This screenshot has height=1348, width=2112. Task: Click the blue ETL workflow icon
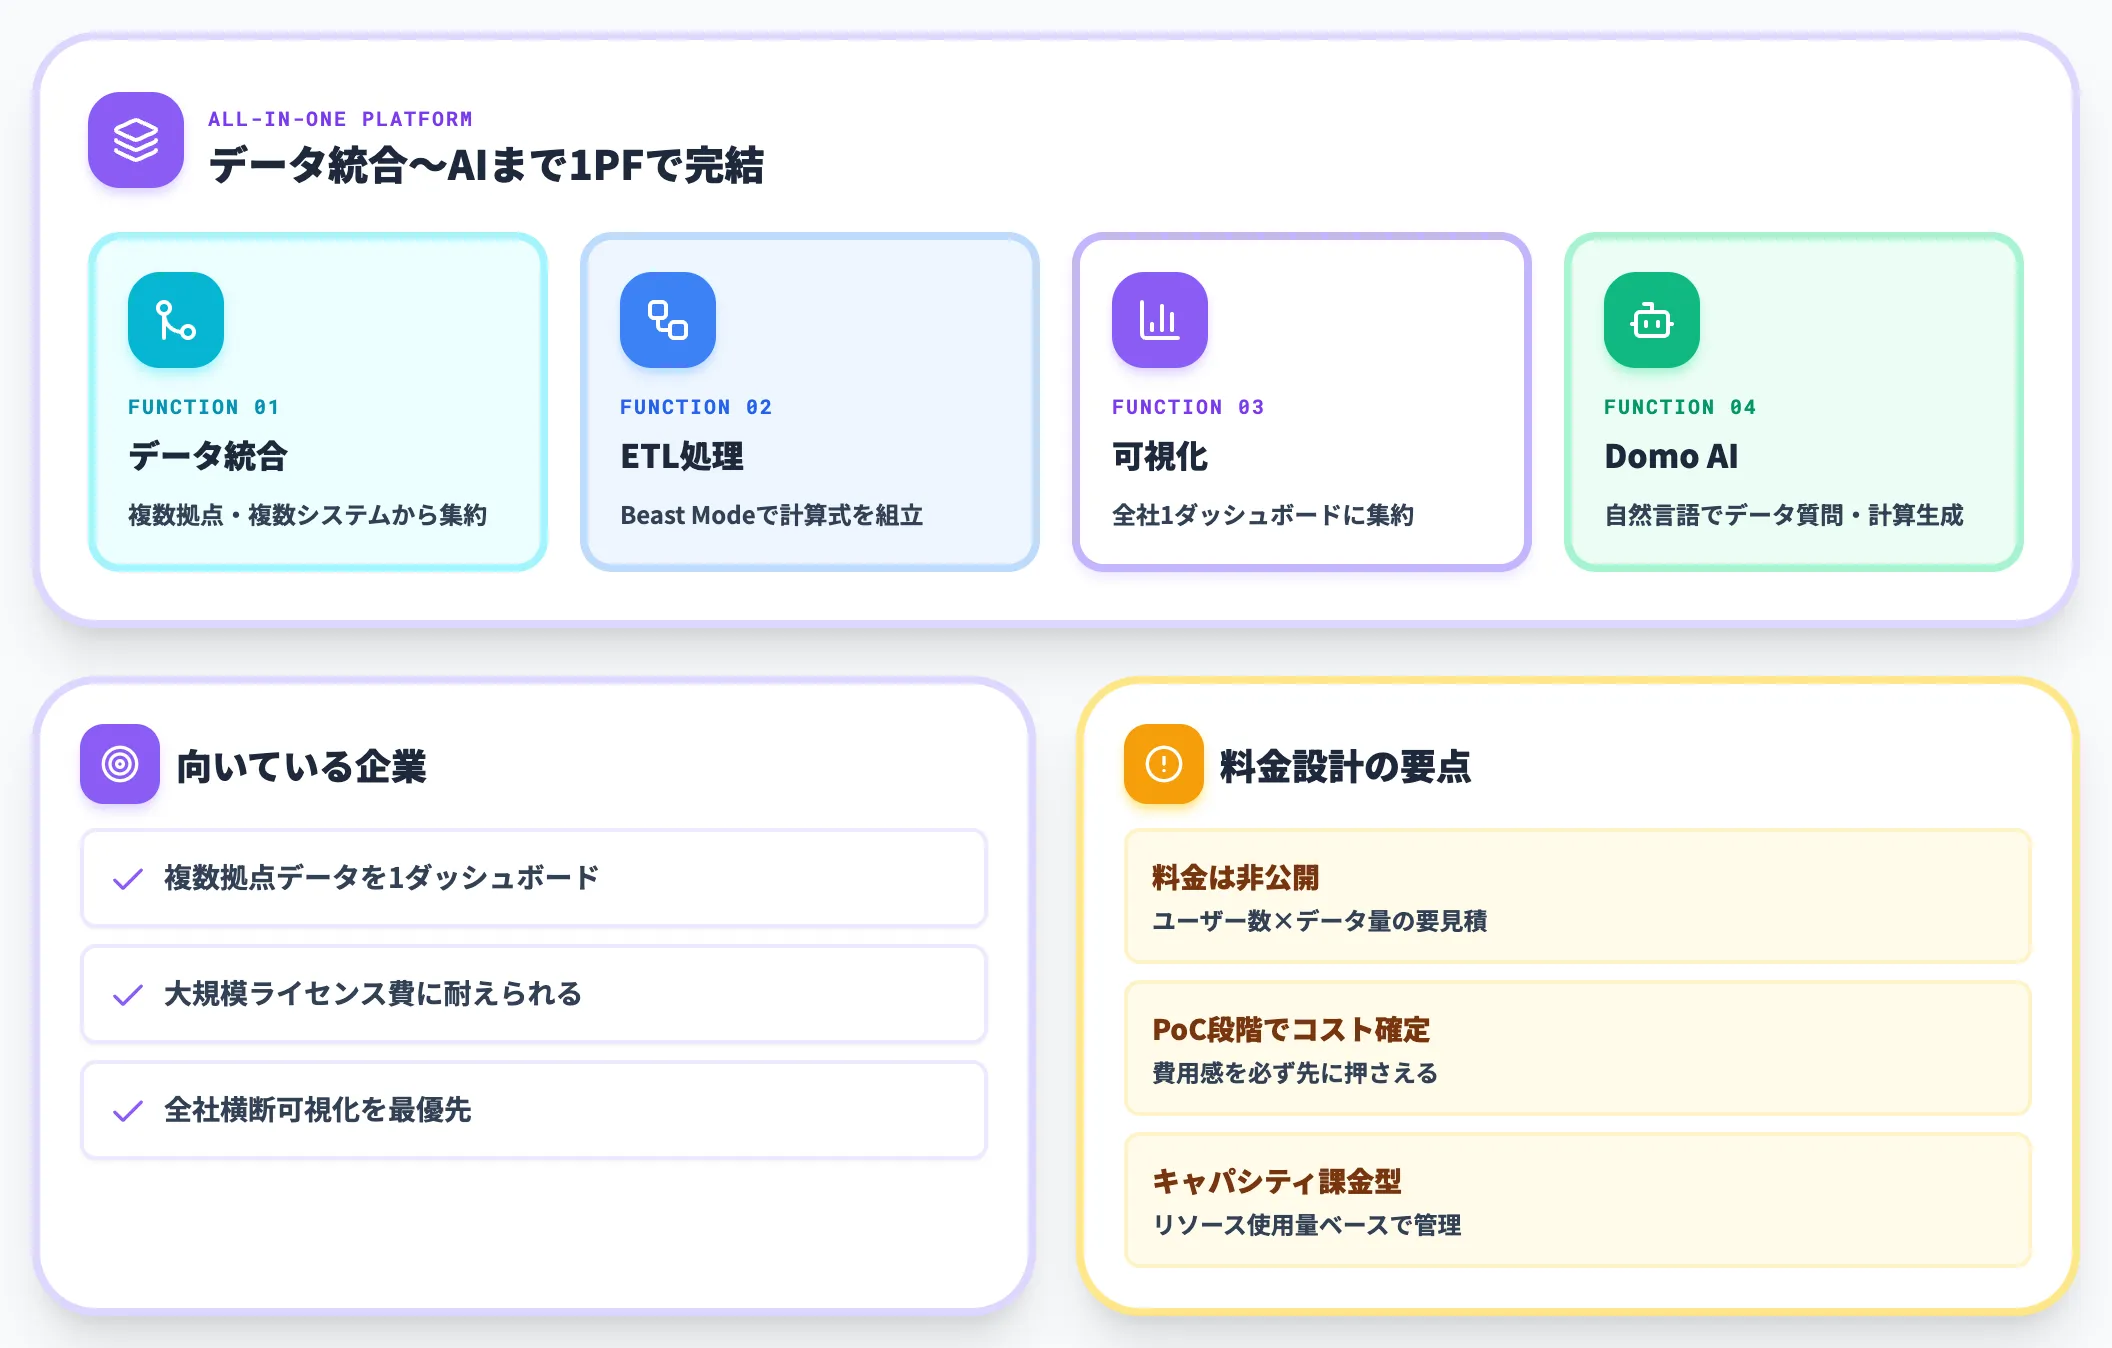(x=668, y=320)
